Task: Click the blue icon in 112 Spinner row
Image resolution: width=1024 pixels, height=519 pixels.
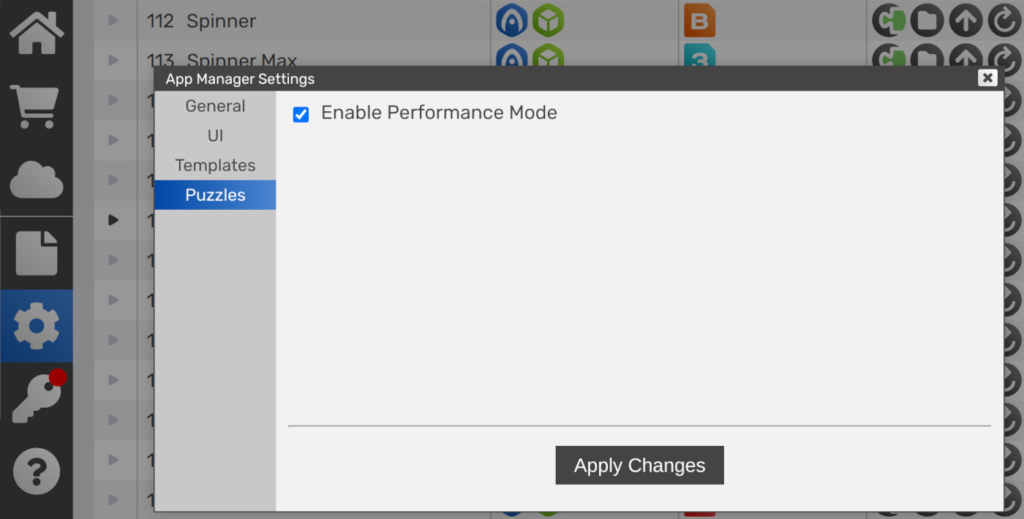Action: click(x=512, y=21)
